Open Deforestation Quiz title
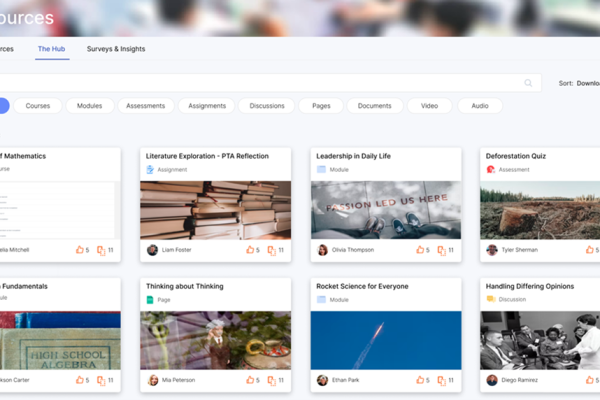 point(515,156)
